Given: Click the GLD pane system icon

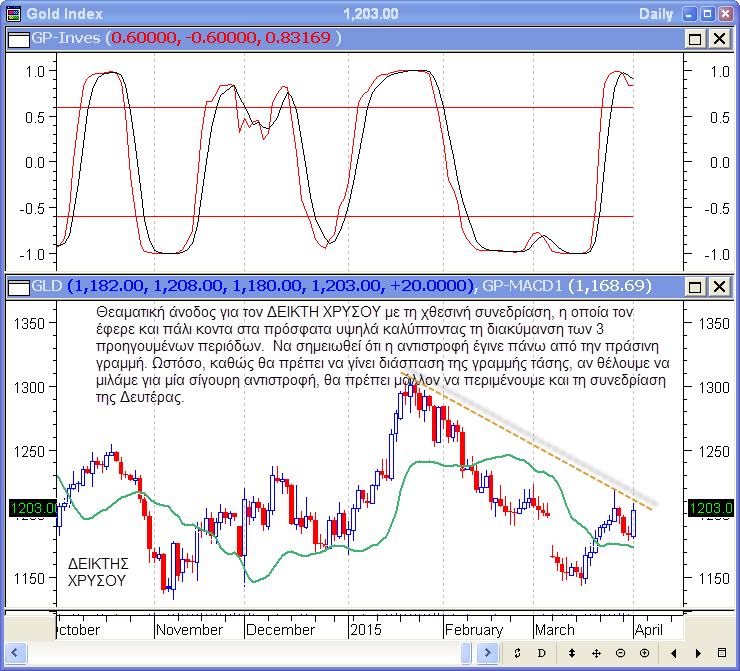Looking at the screenshot, I should coord(19,286).
